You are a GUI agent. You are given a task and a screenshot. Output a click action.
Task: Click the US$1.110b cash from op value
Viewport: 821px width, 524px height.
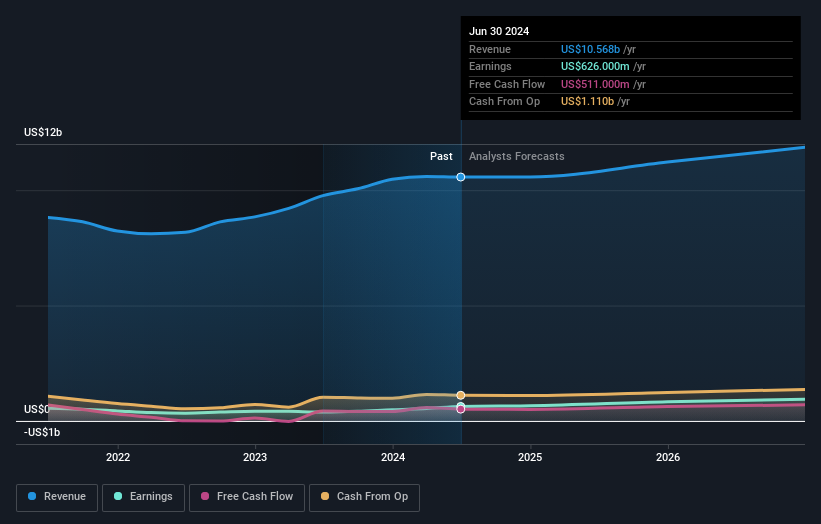pos(587,102)
